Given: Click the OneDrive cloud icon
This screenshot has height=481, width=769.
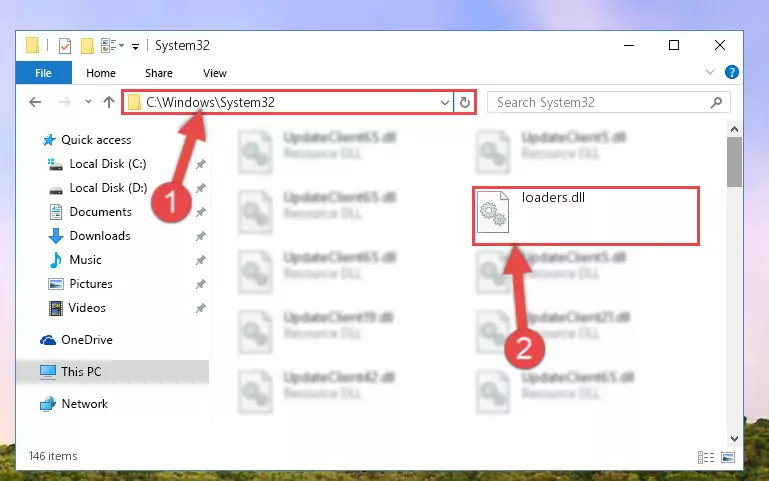Looking at the screenshot, I should coord(48,340).
